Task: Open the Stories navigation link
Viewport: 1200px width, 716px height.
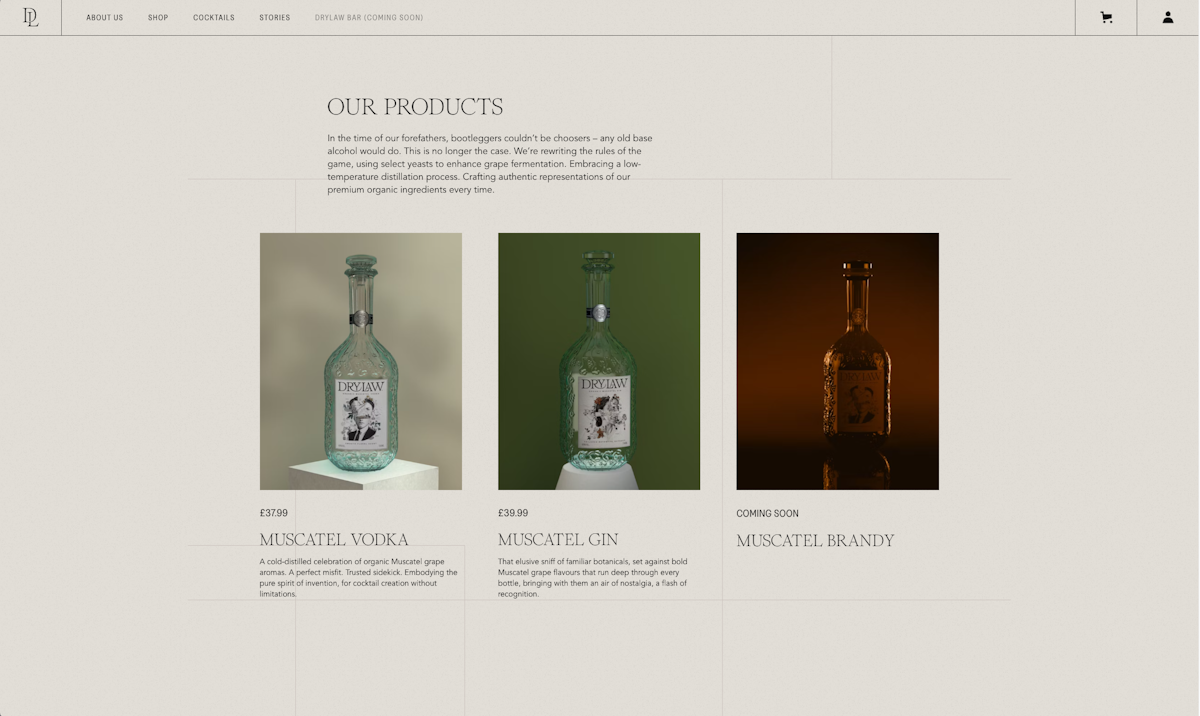Action: click(x=275, y=18)
